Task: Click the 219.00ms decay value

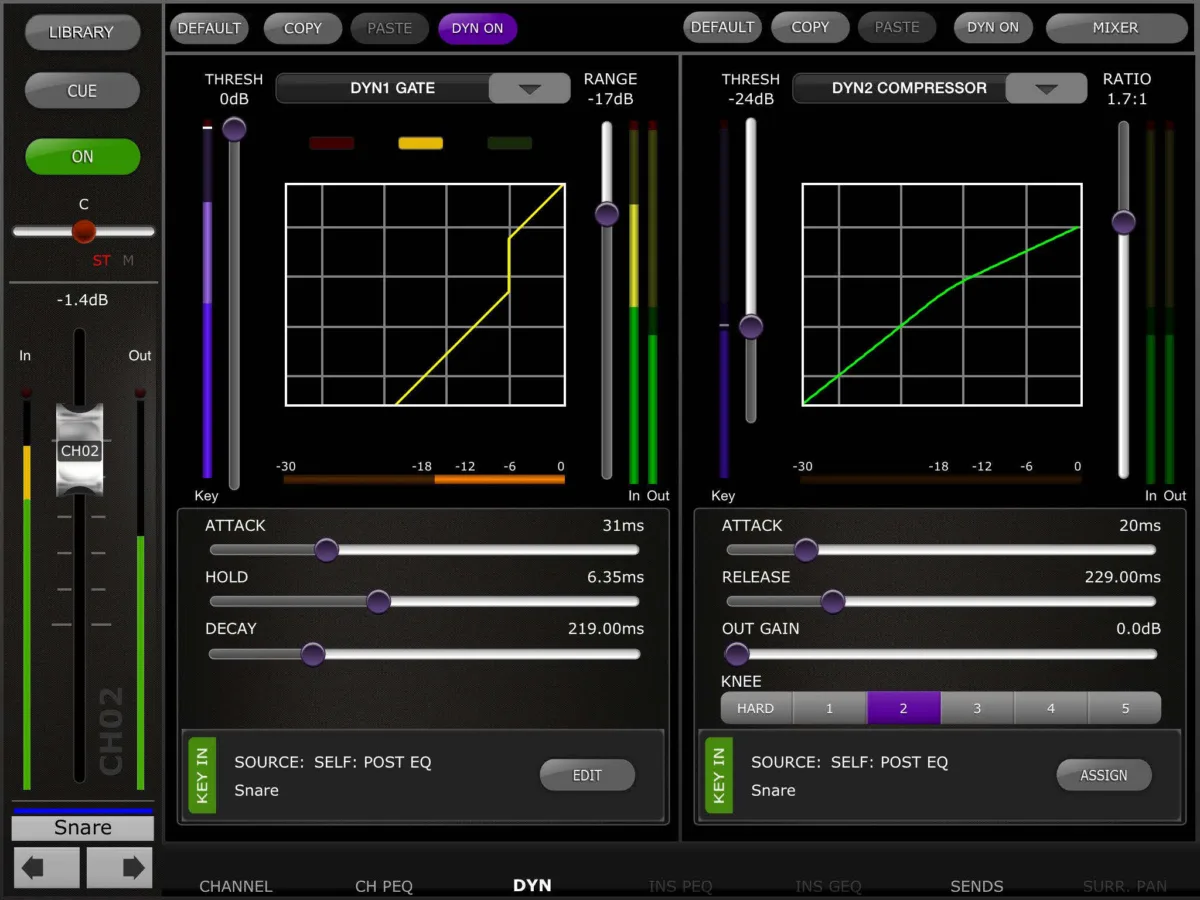Action: click(606, 629)
